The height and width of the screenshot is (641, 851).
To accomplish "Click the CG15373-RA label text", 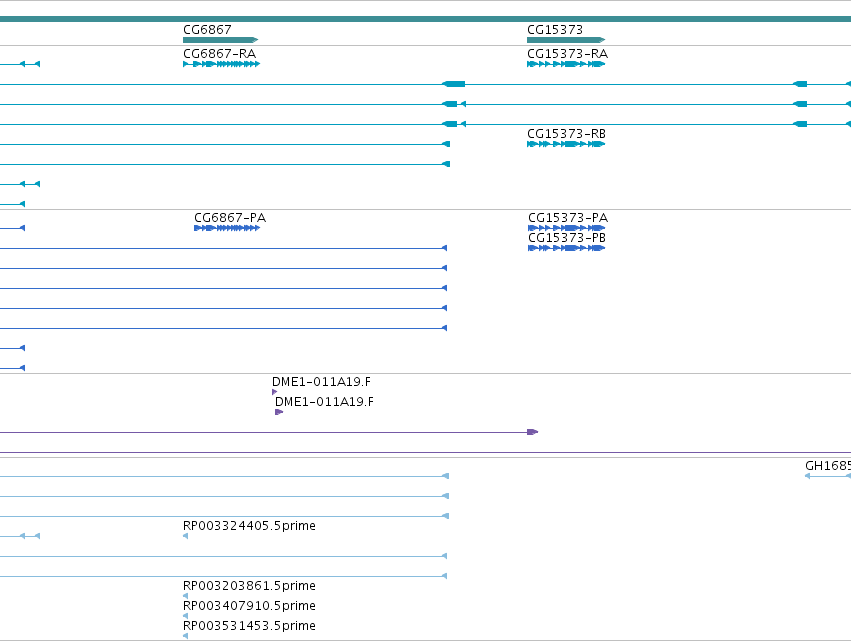I will [567, 53].
